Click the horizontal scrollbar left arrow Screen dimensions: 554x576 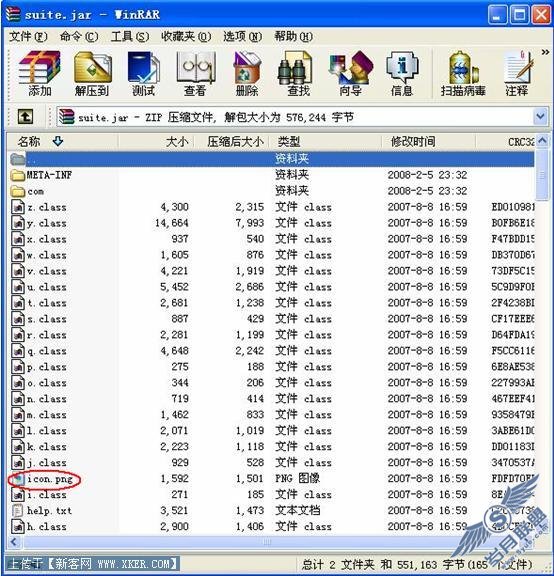(x=14, y=541)
